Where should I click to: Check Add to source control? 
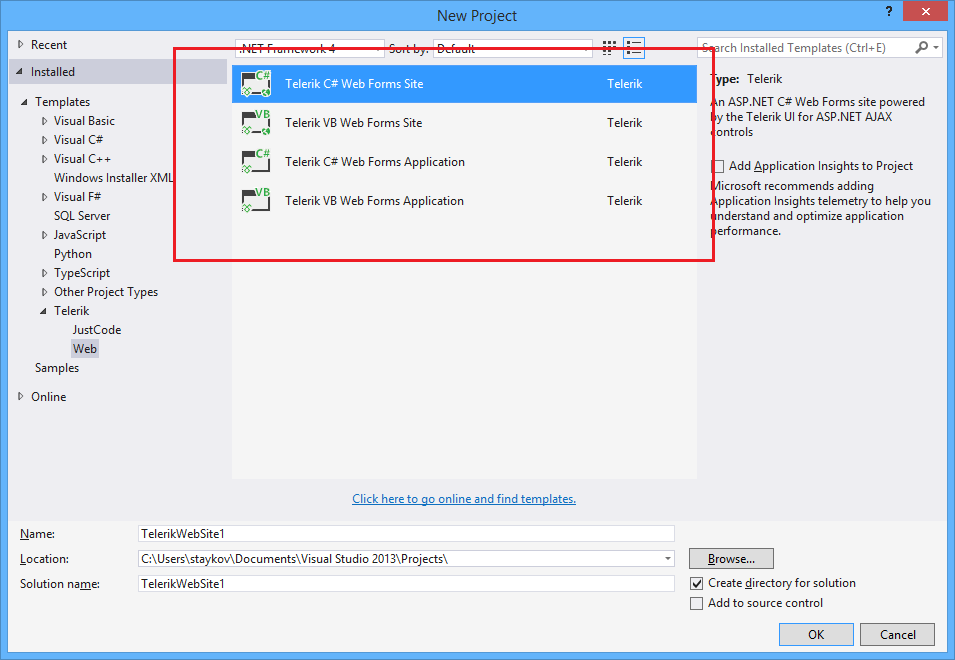click(696, 603)
